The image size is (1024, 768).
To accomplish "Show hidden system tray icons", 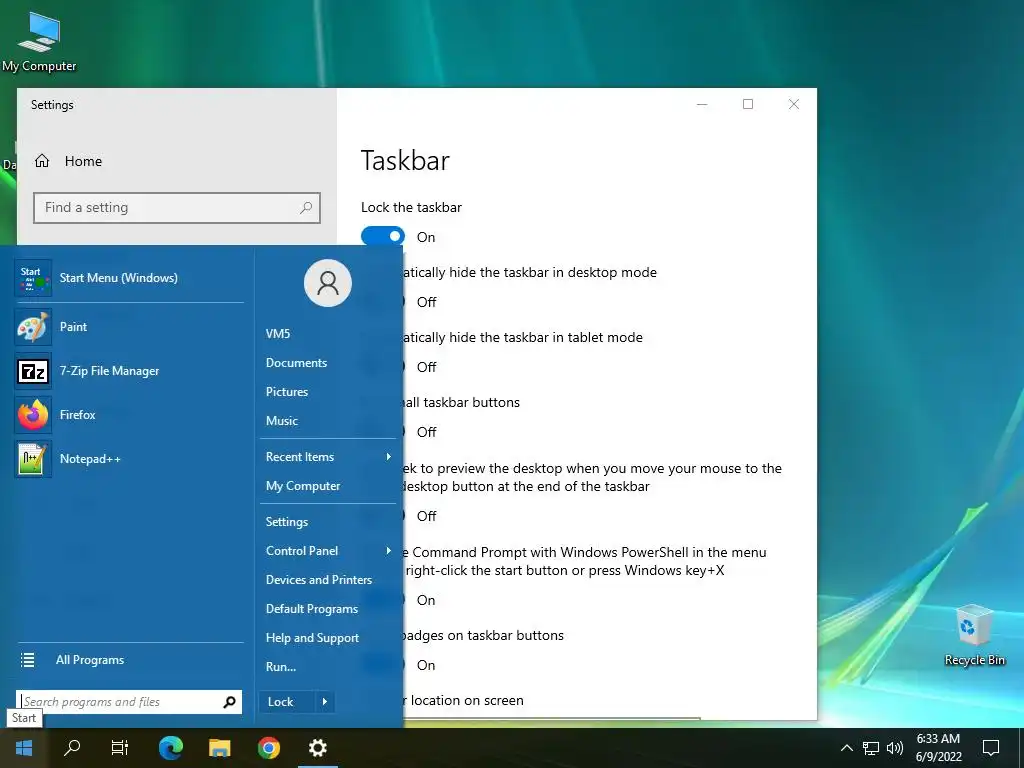I will coord(846,748).
